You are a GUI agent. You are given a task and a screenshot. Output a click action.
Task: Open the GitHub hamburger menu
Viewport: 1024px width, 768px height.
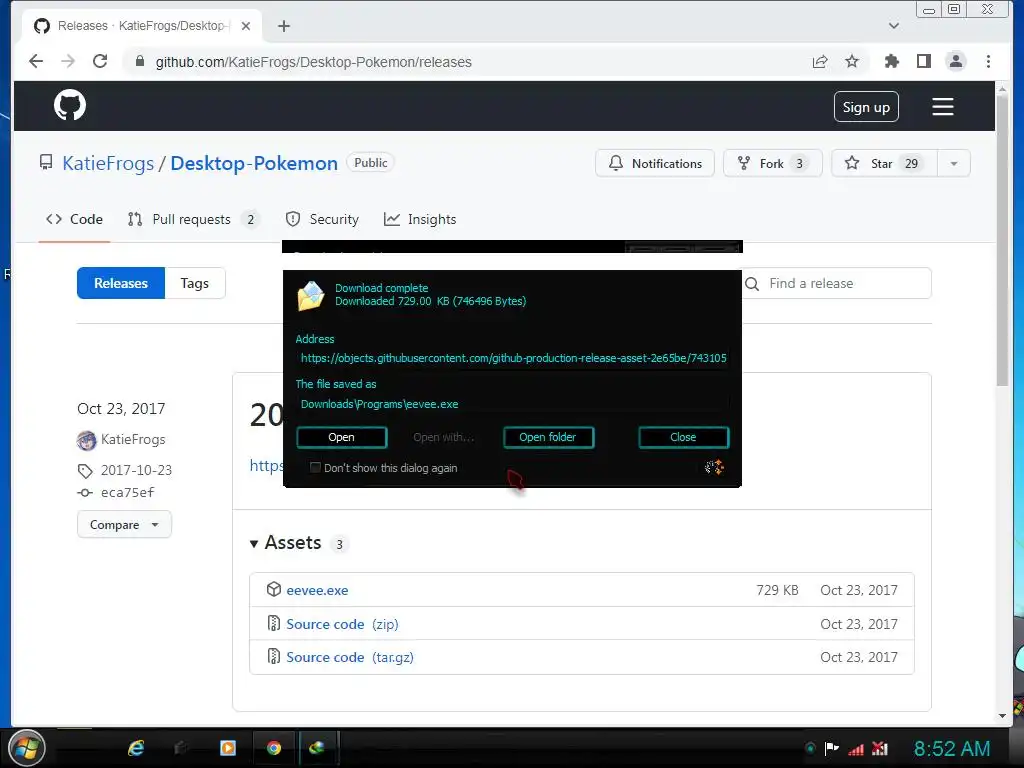942,106
